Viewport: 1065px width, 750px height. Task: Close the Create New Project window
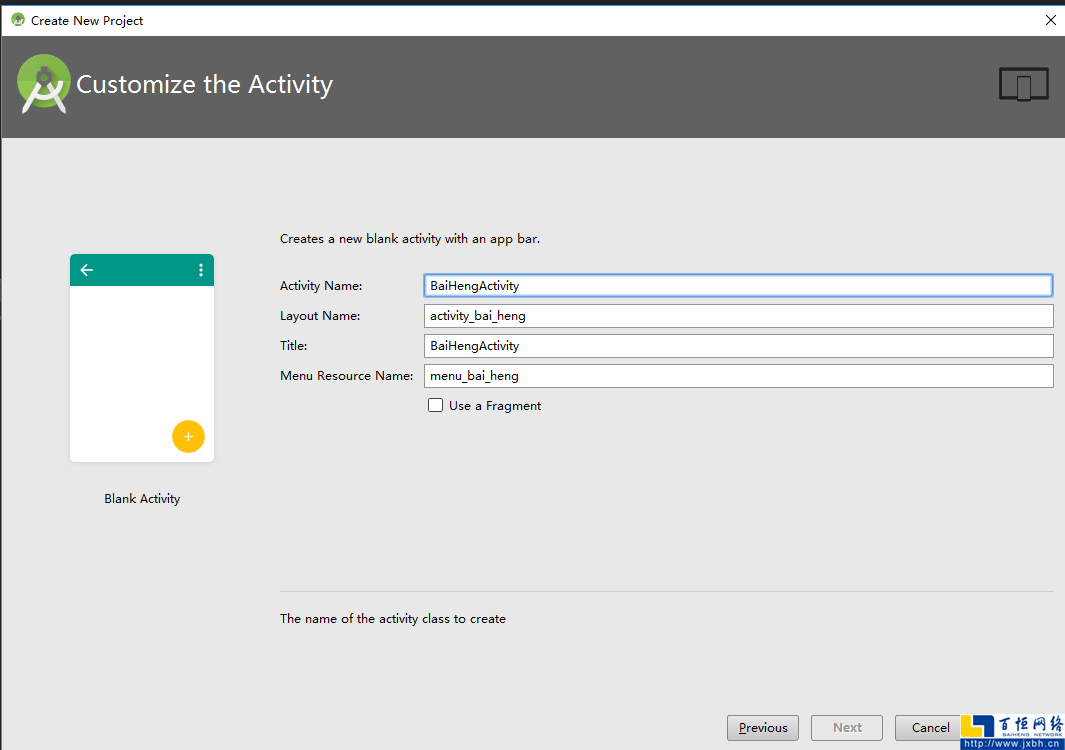[x=1050, y=20]
